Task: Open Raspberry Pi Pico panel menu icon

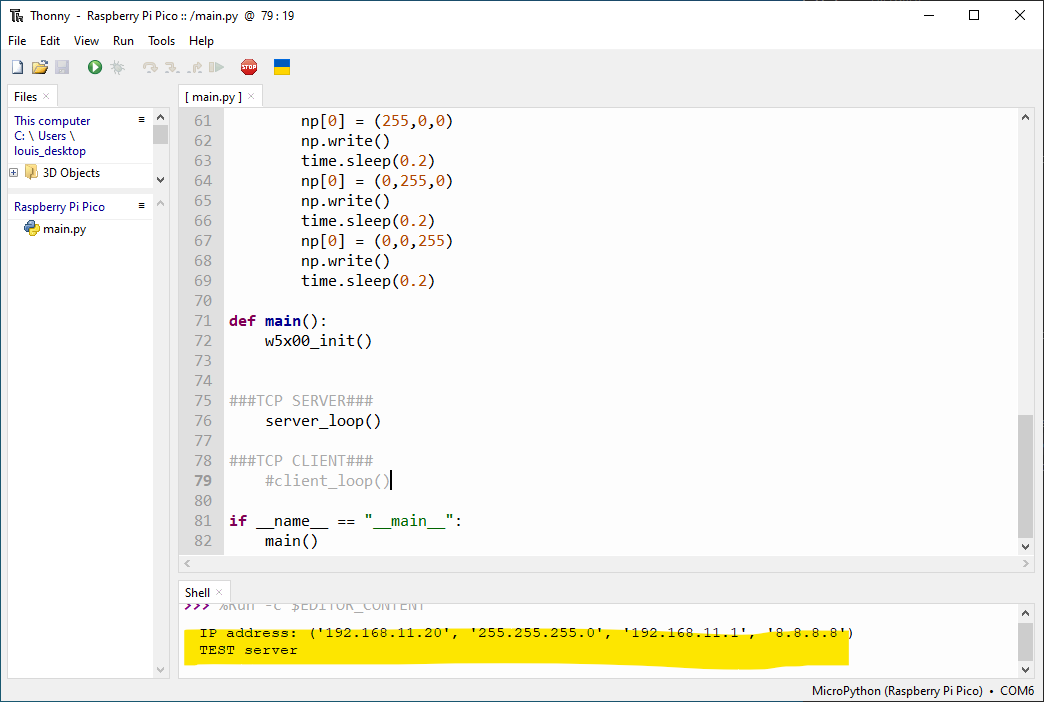Action: (x=141, y=206)
